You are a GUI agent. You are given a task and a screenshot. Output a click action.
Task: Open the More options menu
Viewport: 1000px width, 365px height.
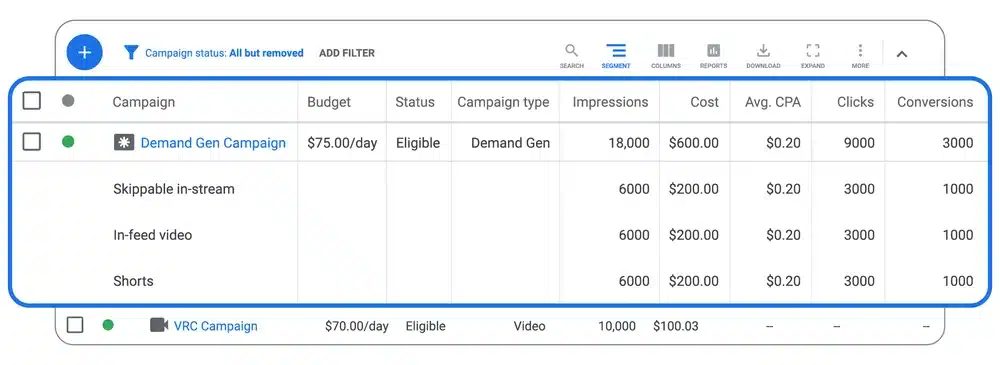(860, 56)
